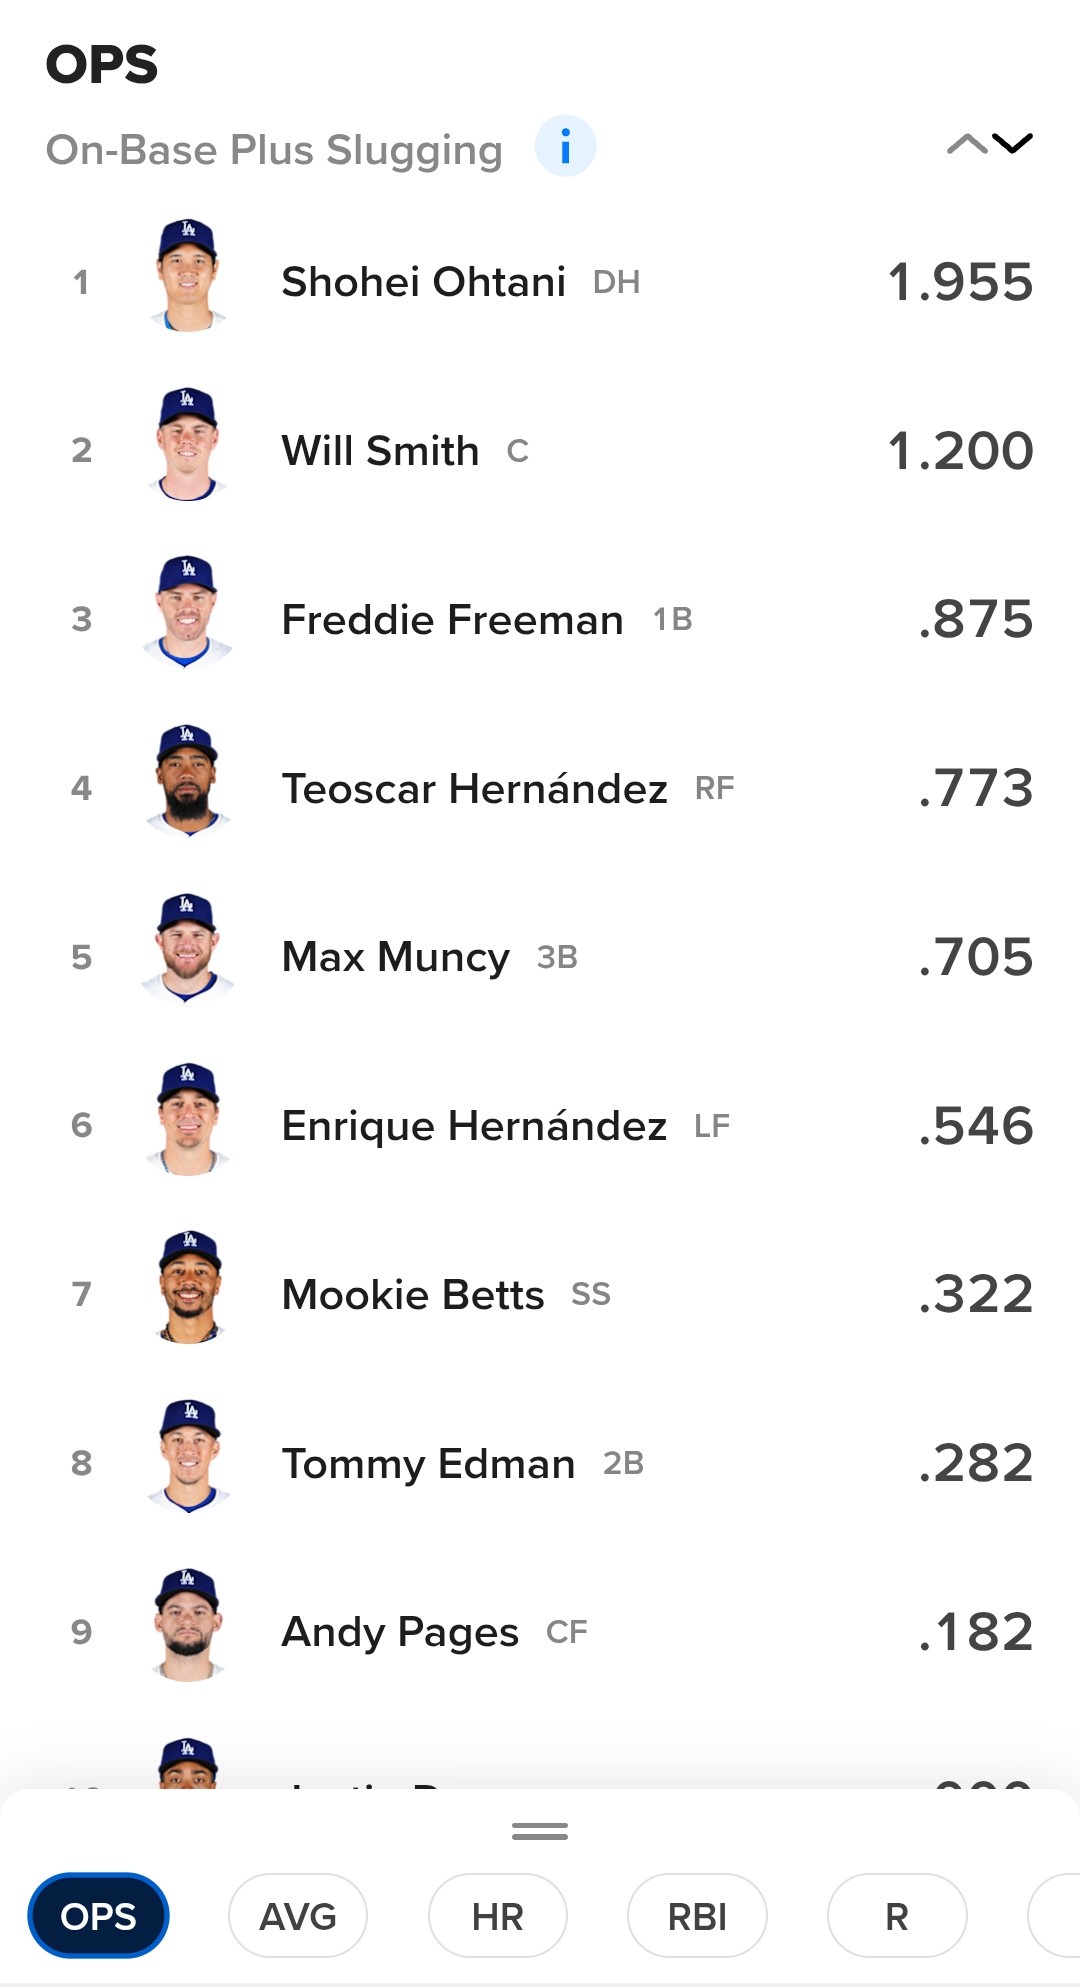Open Max Muncy's player name link
This screenshot has height=1987, width=1080.
(x=395, y=957)
